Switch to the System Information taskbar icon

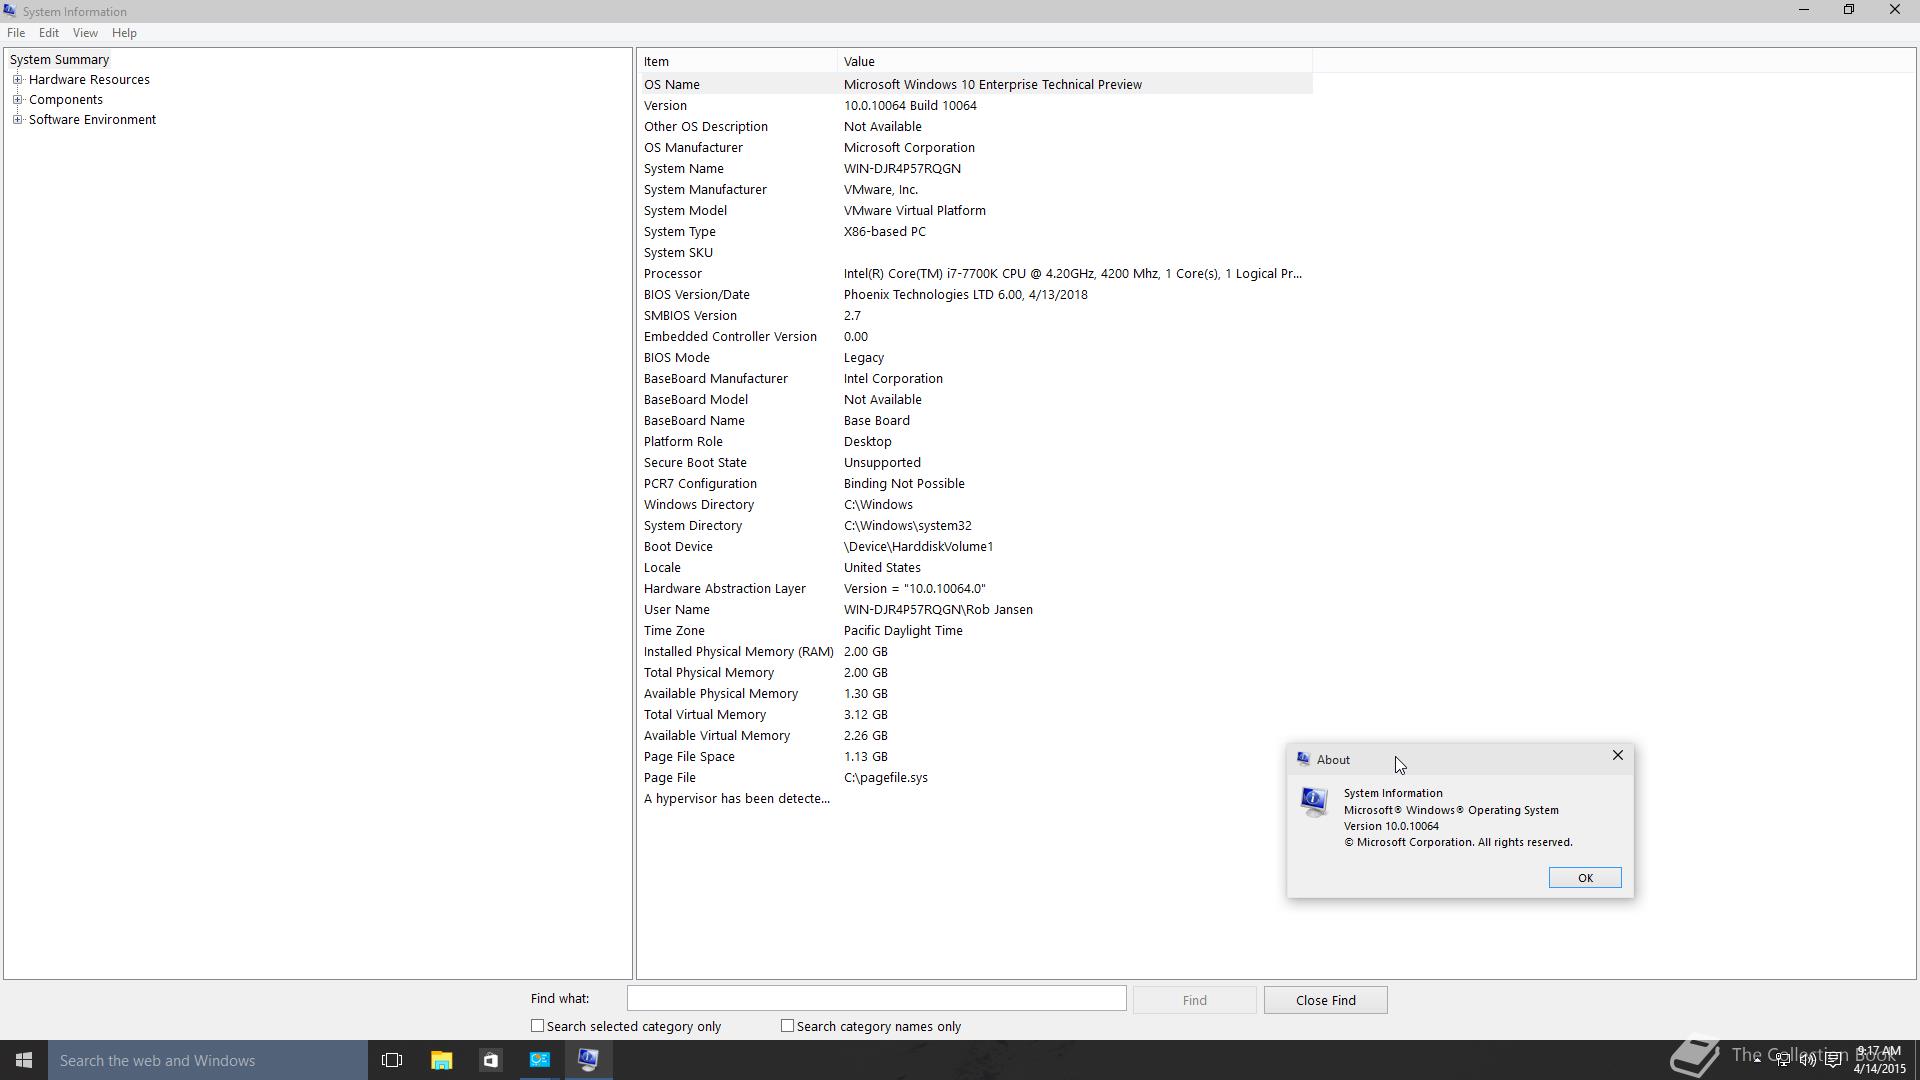pos(588,1060)
